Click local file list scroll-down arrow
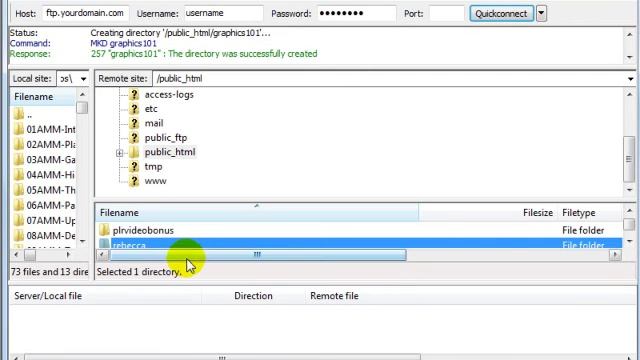 point(82,241)
